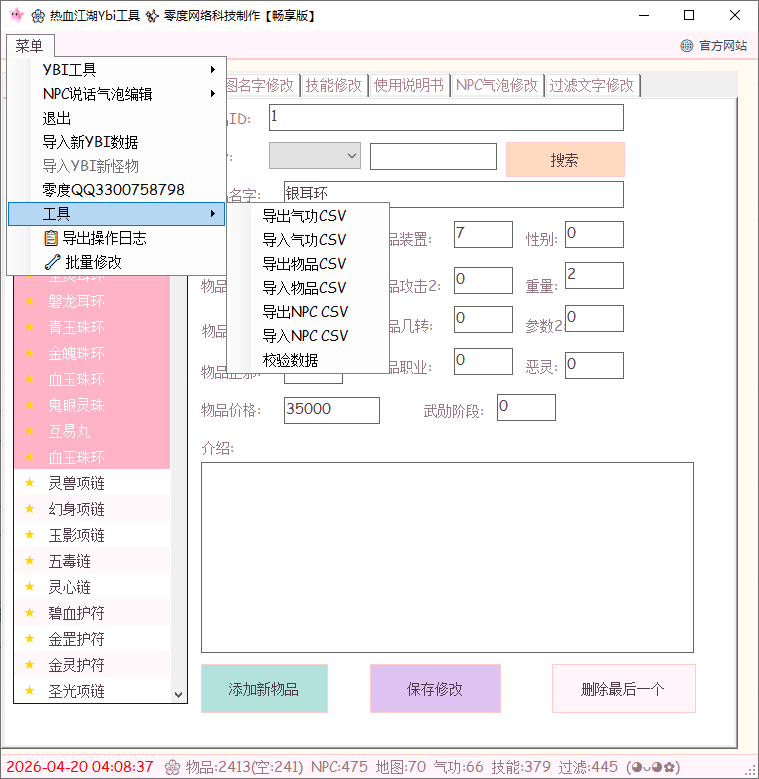The image size is (759, 779).
Task: Choose 导出NPC CSV from the submenu
Action: click(x=308, y=312)
